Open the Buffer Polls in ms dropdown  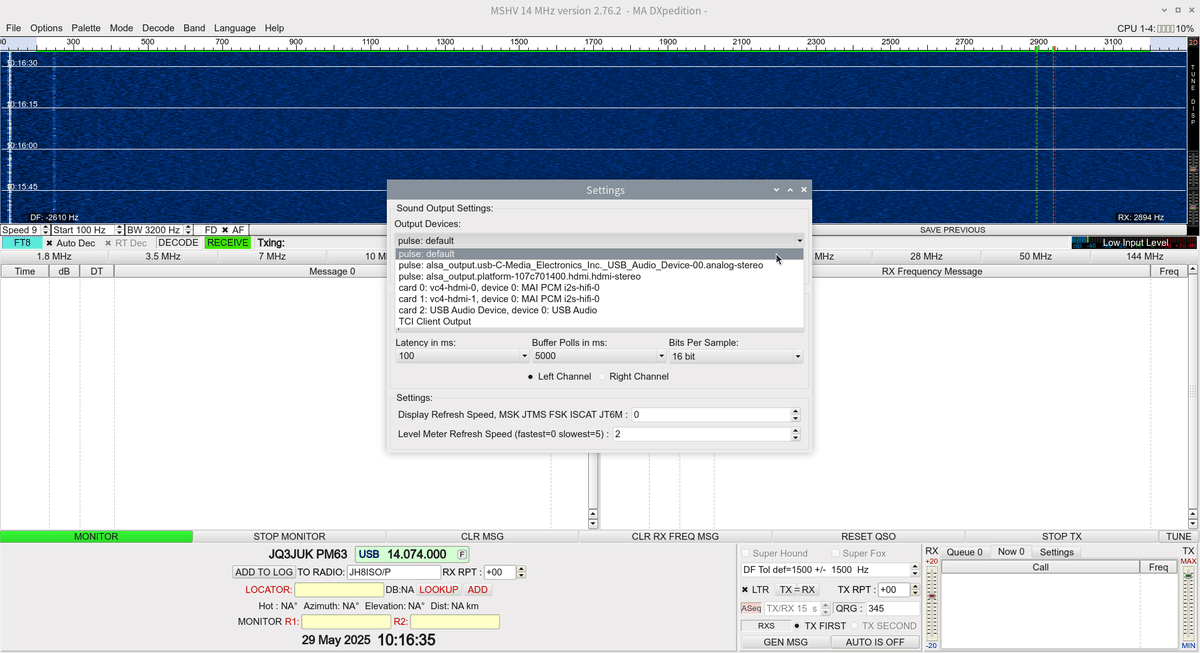point(661,356)
